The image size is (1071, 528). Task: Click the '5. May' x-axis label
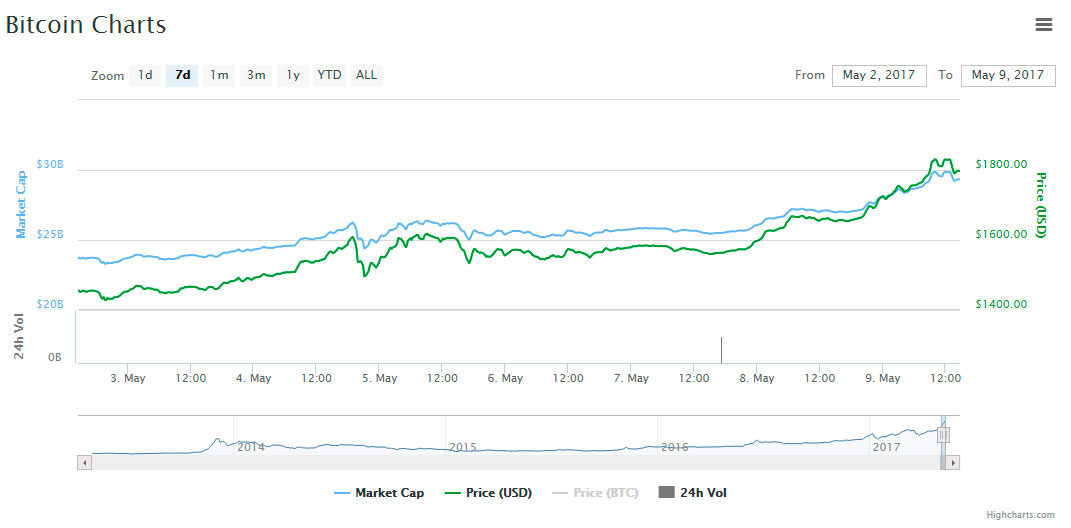tap(378, 378)
